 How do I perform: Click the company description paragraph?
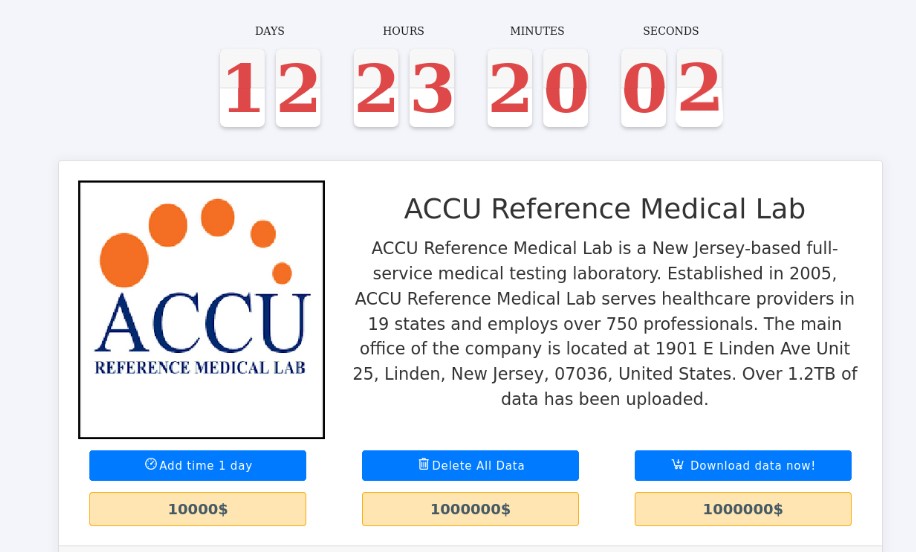click(605, 324)
